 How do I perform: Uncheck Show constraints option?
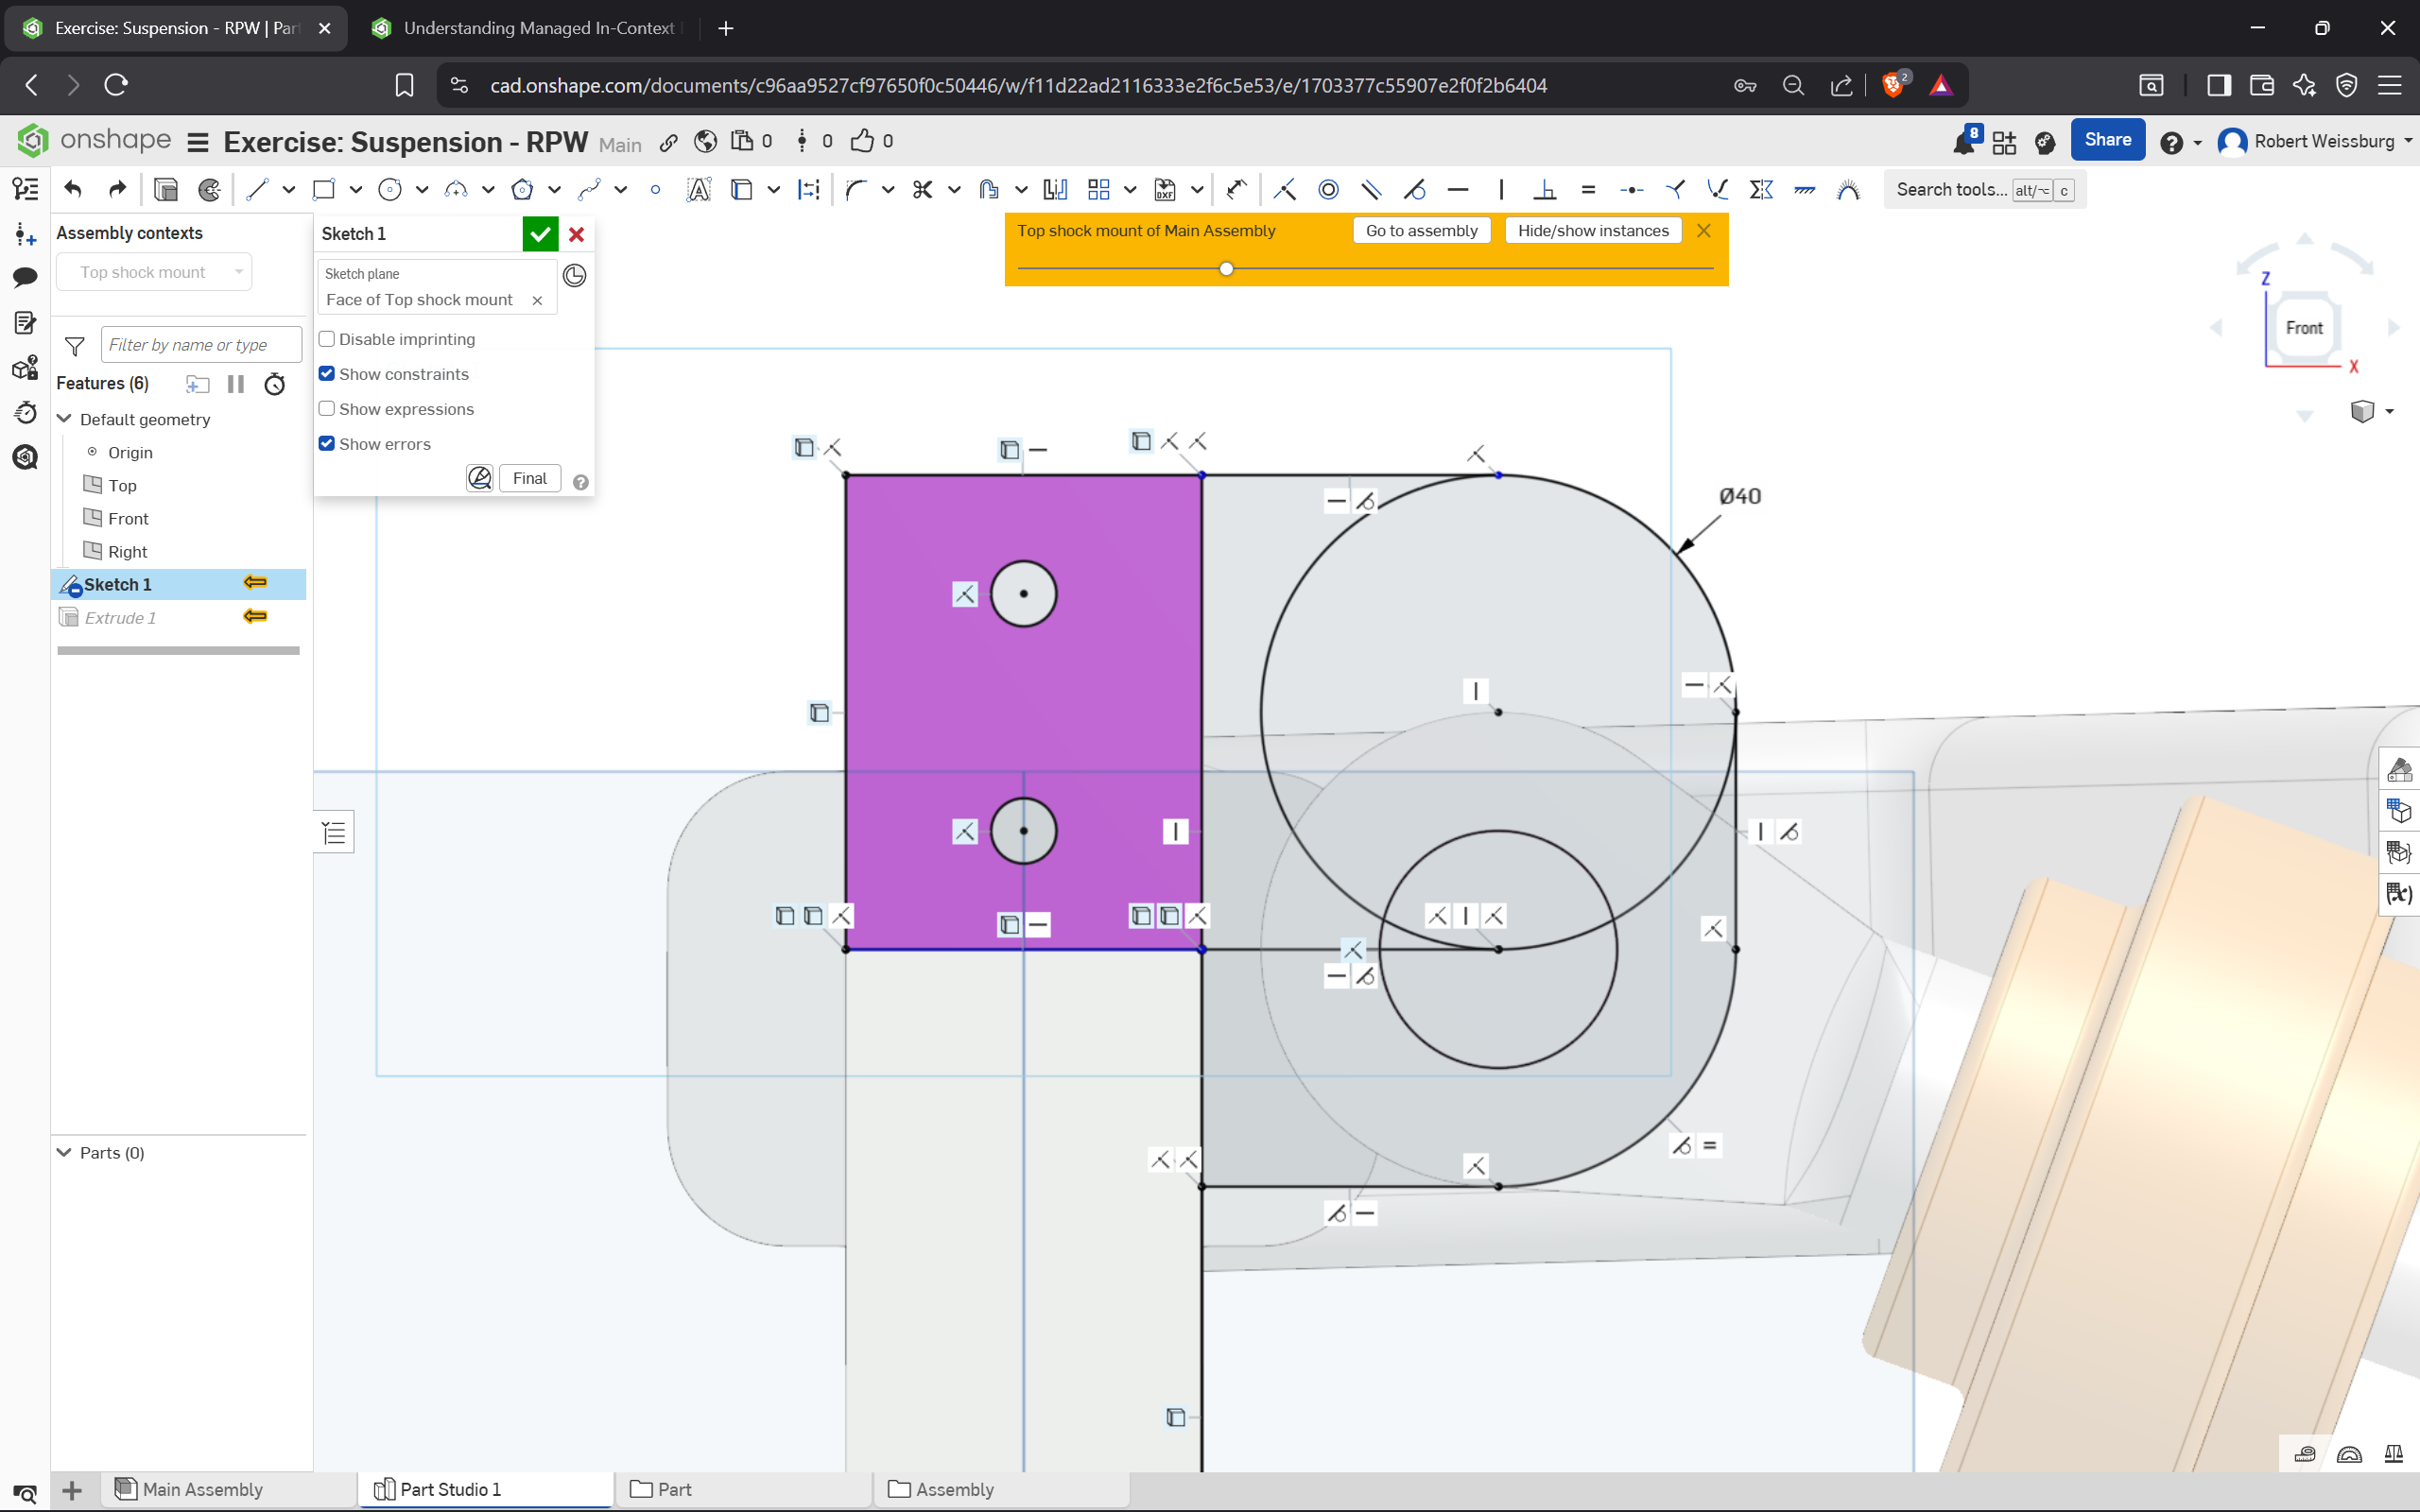tap(327, 374)
